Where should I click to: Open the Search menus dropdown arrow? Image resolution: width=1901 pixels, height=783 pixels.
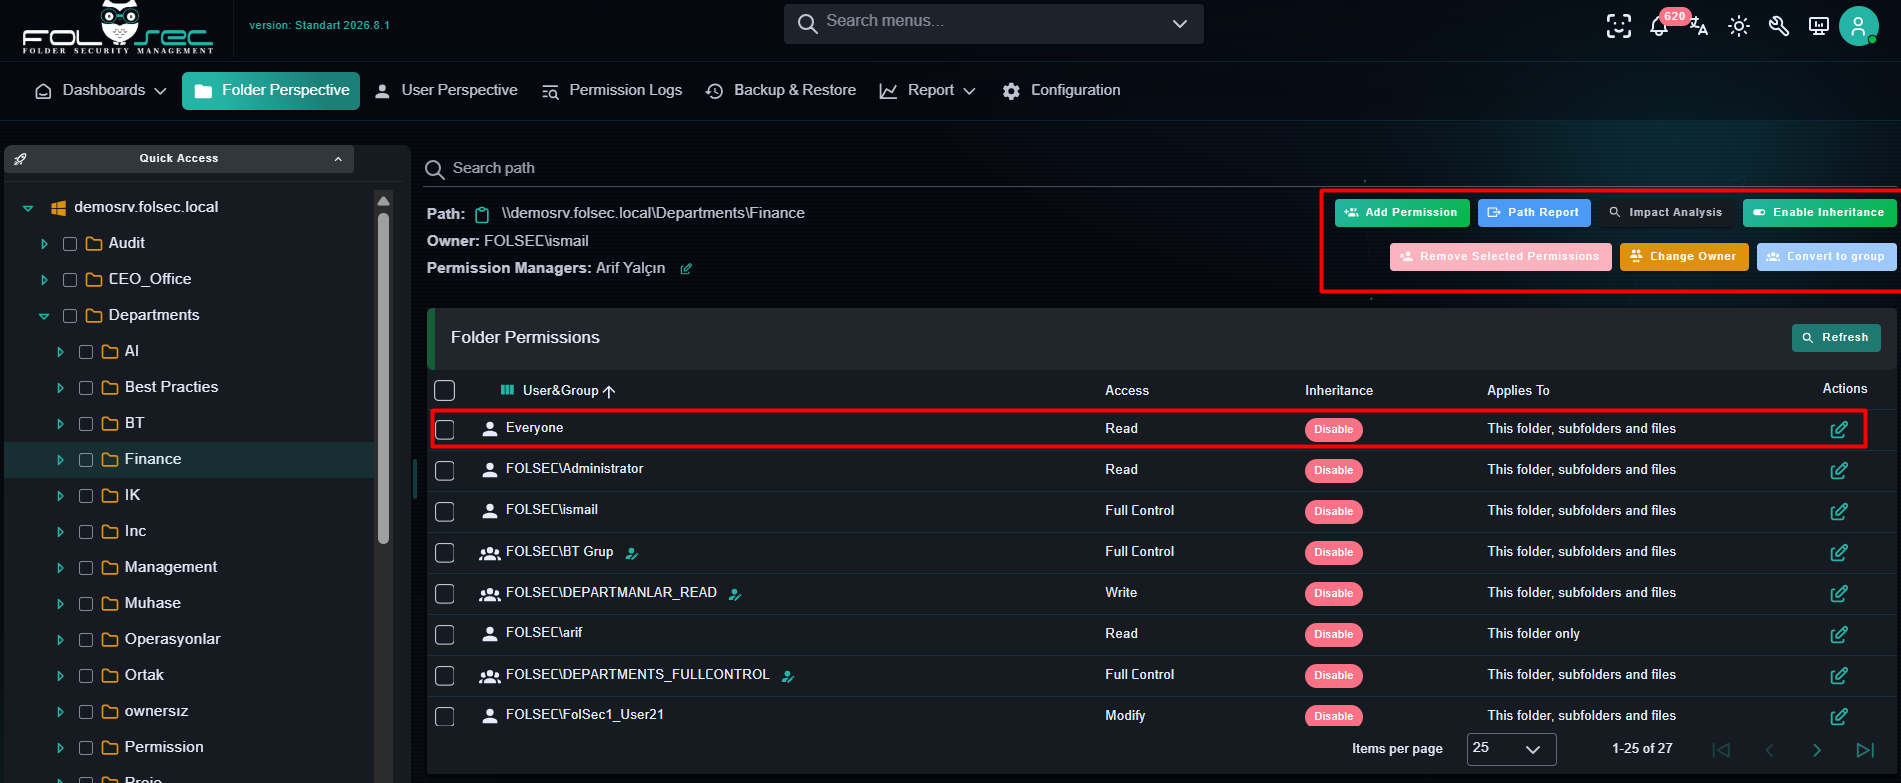(x=1180, y=23)
